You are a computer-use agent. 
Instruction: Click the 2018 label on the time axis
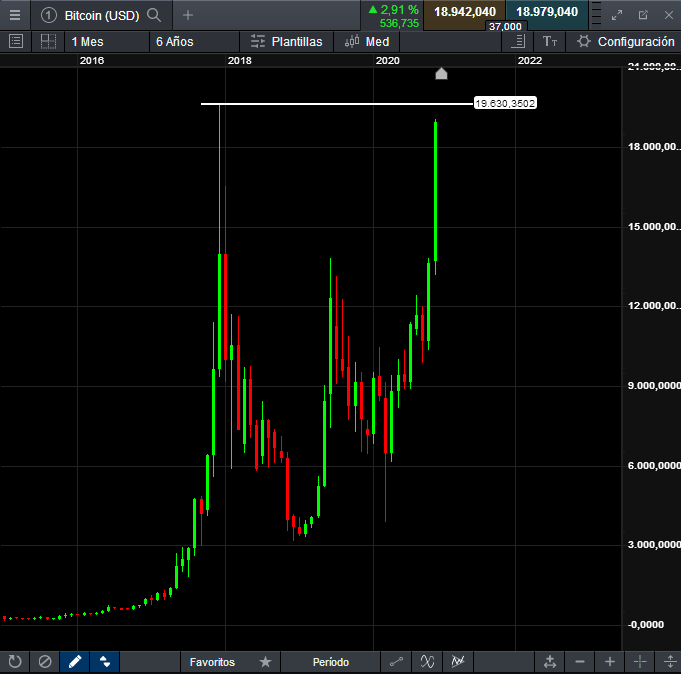tap(240, 60)
